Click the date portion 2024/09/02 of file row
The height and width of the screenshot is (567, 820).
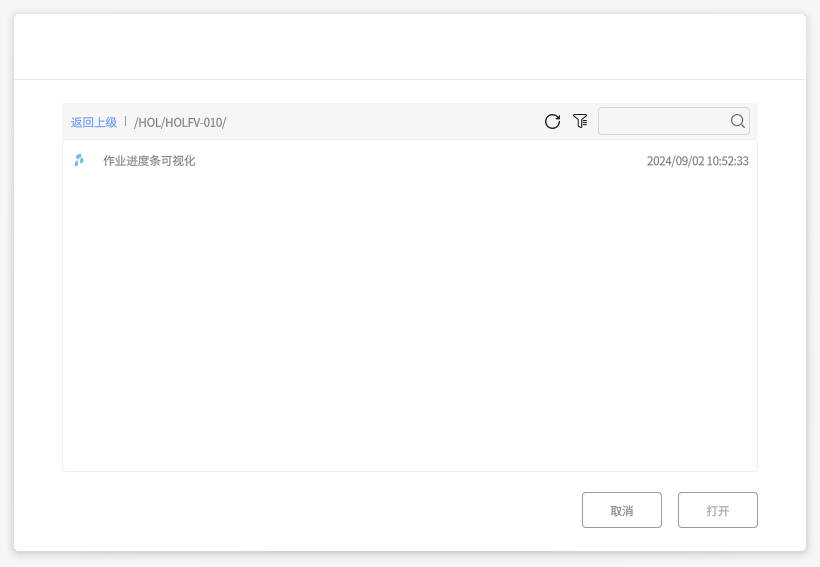[x=674, y=160]
